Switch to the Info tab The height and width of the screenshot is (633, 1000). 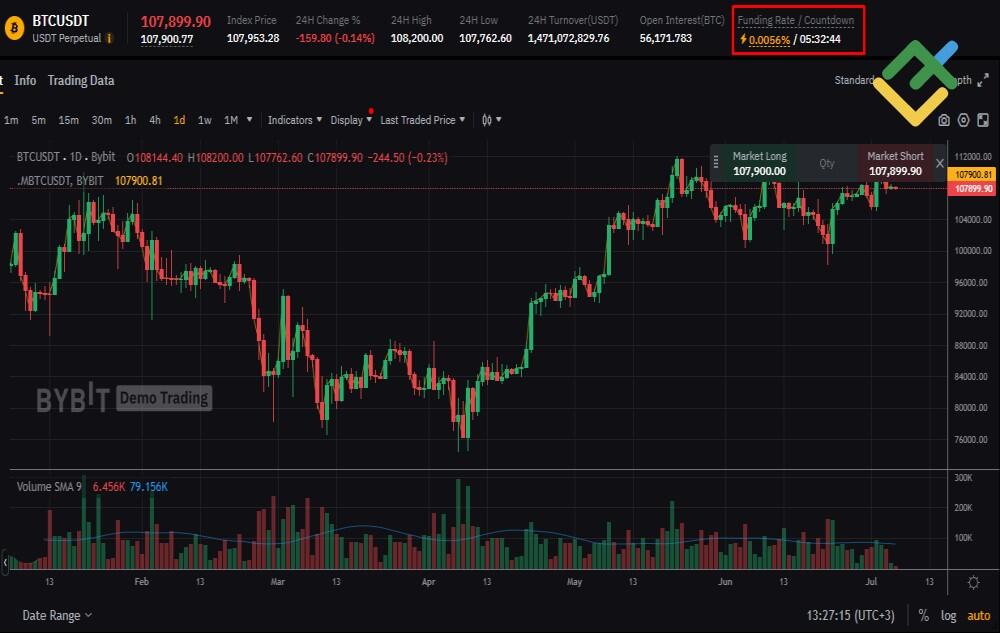25,80
